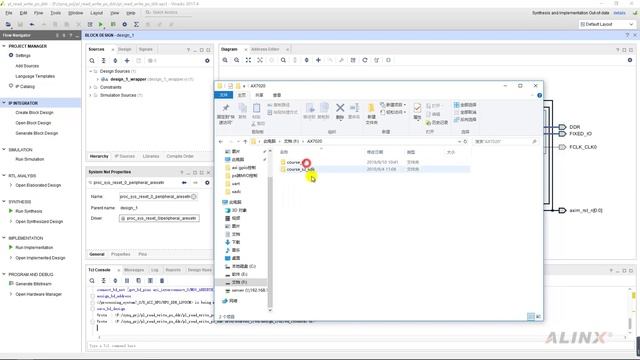Open Explorer help question mark icon

pos(539,95)
